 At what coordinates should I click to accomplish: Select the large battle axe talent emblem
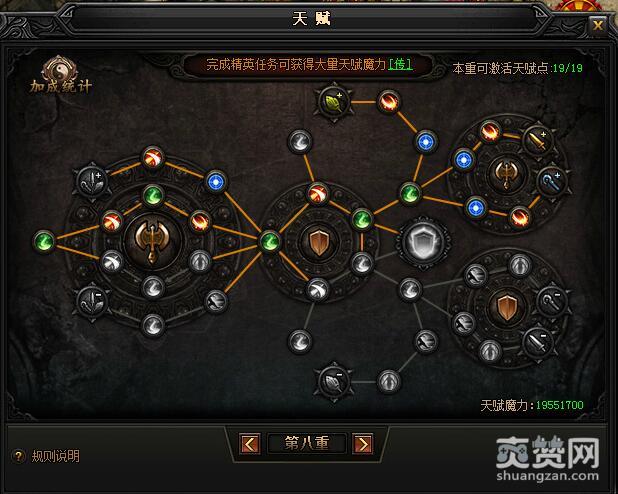153,241
